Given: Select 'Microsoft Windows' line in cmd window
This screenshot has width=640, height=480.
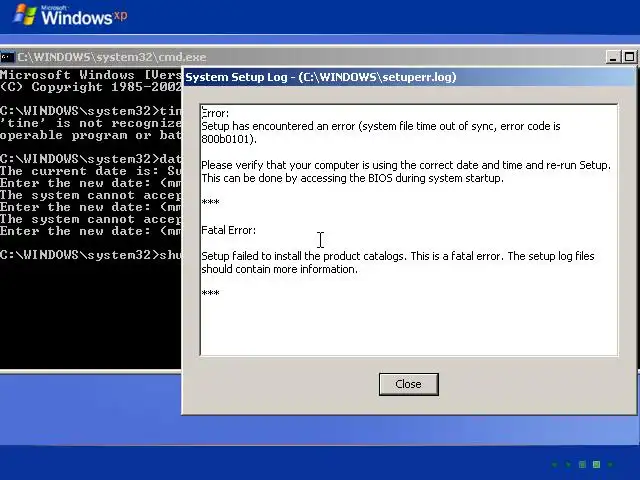Looking at the screenshot, I should pyautogui.click(x=91, y=75).
